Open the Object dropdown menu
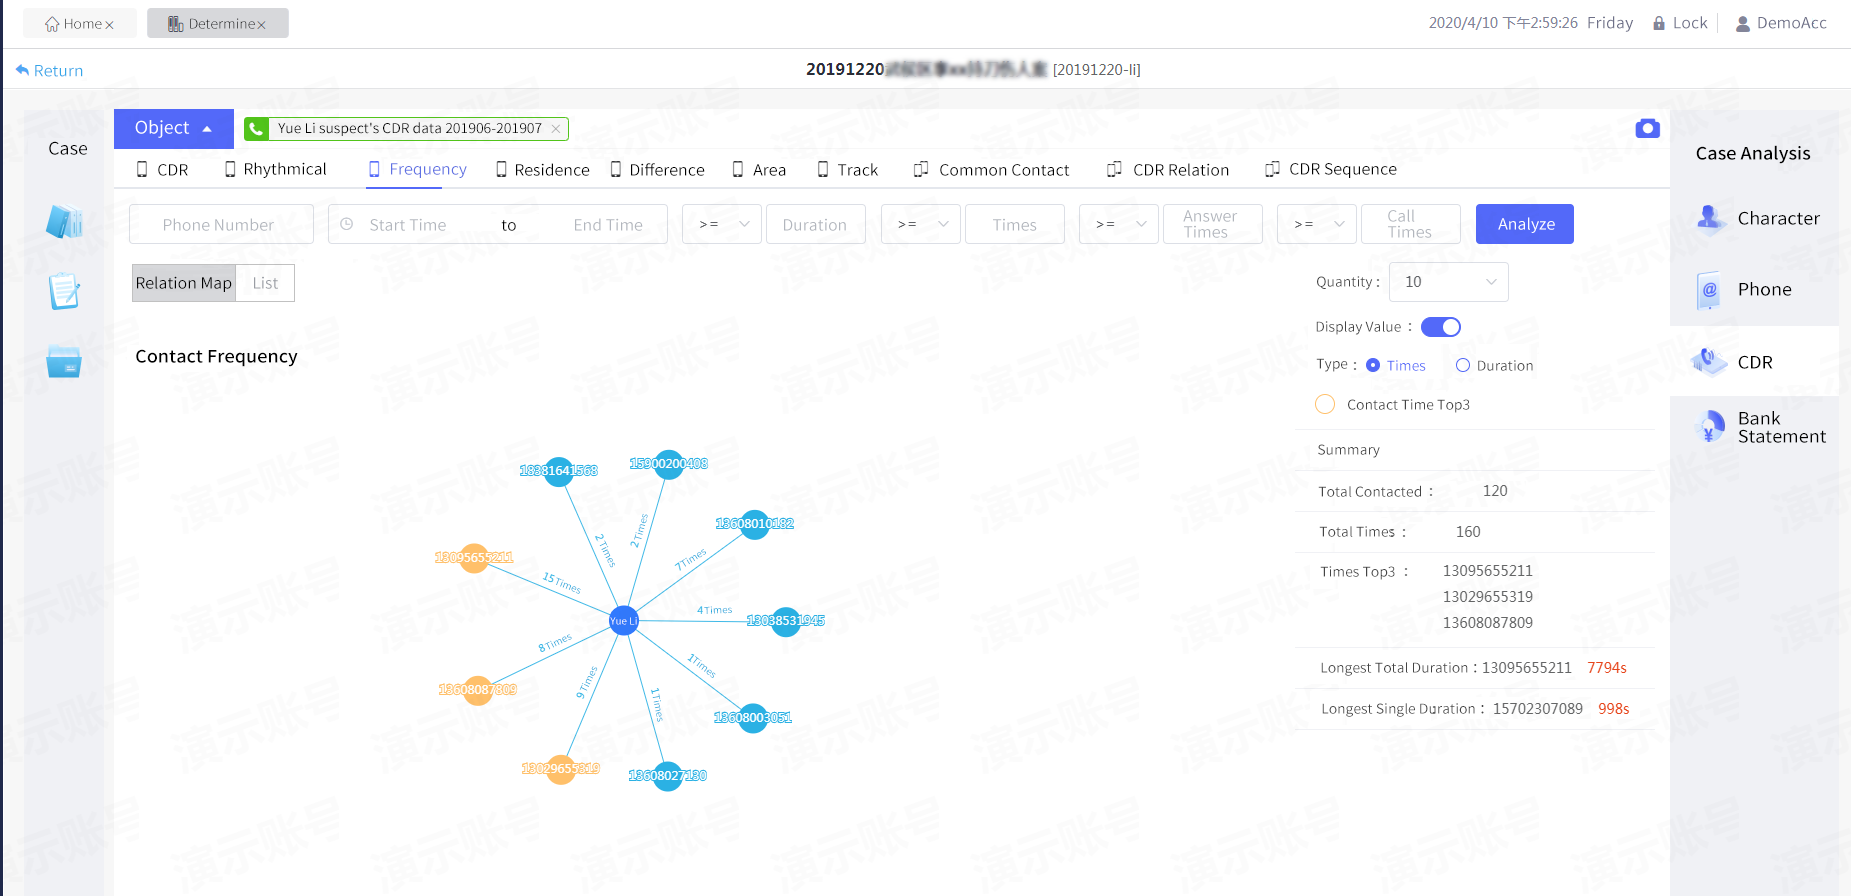The width and height of the screenshot is (1851, 896). [x=174, y=128]
